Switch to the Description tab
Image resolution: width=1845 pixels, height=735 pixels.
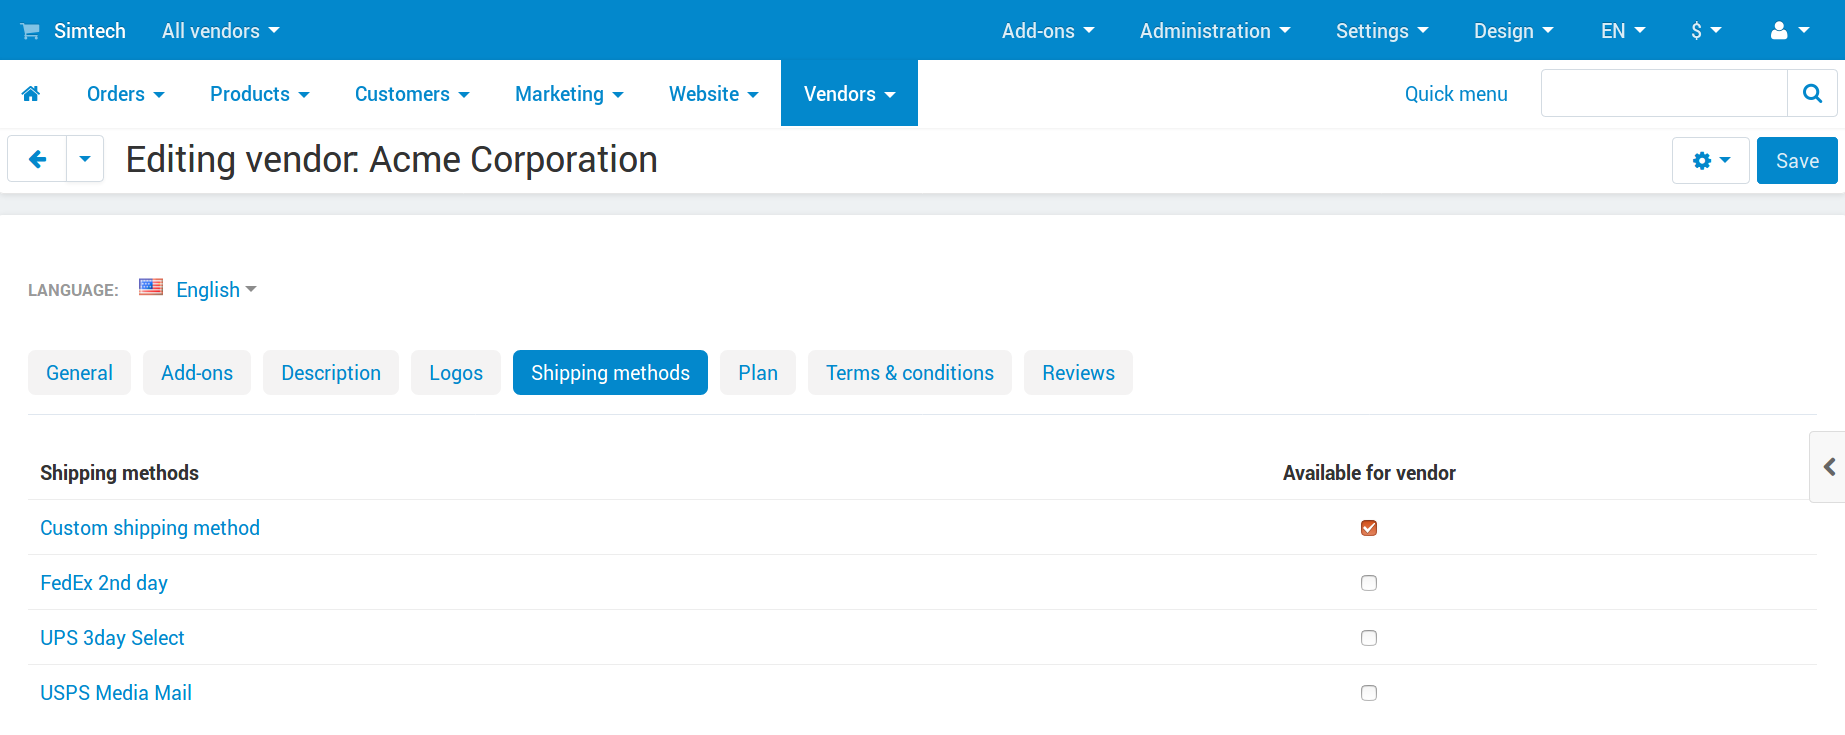331,373
